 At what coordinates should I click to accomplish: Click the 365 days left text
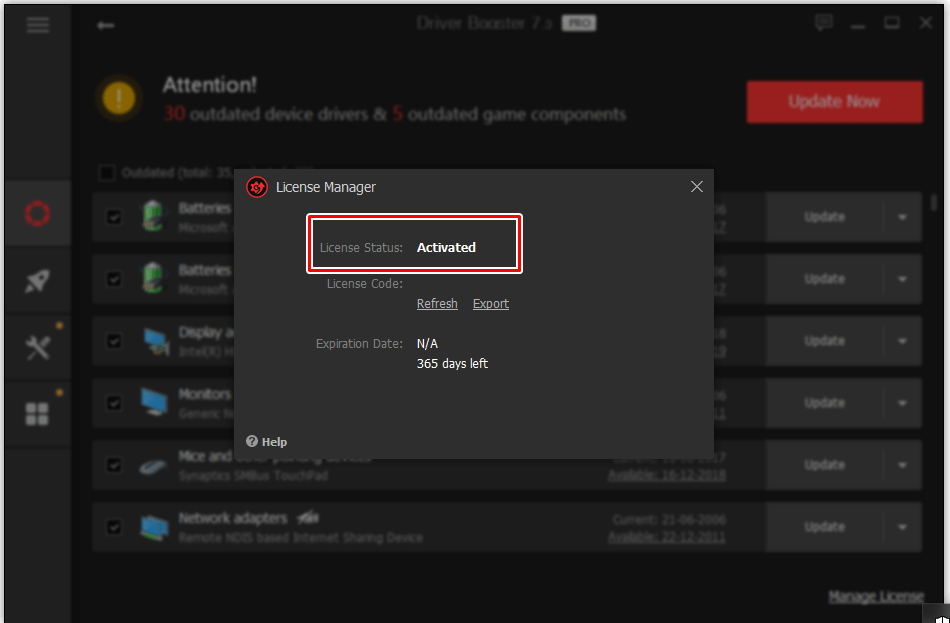452,364
